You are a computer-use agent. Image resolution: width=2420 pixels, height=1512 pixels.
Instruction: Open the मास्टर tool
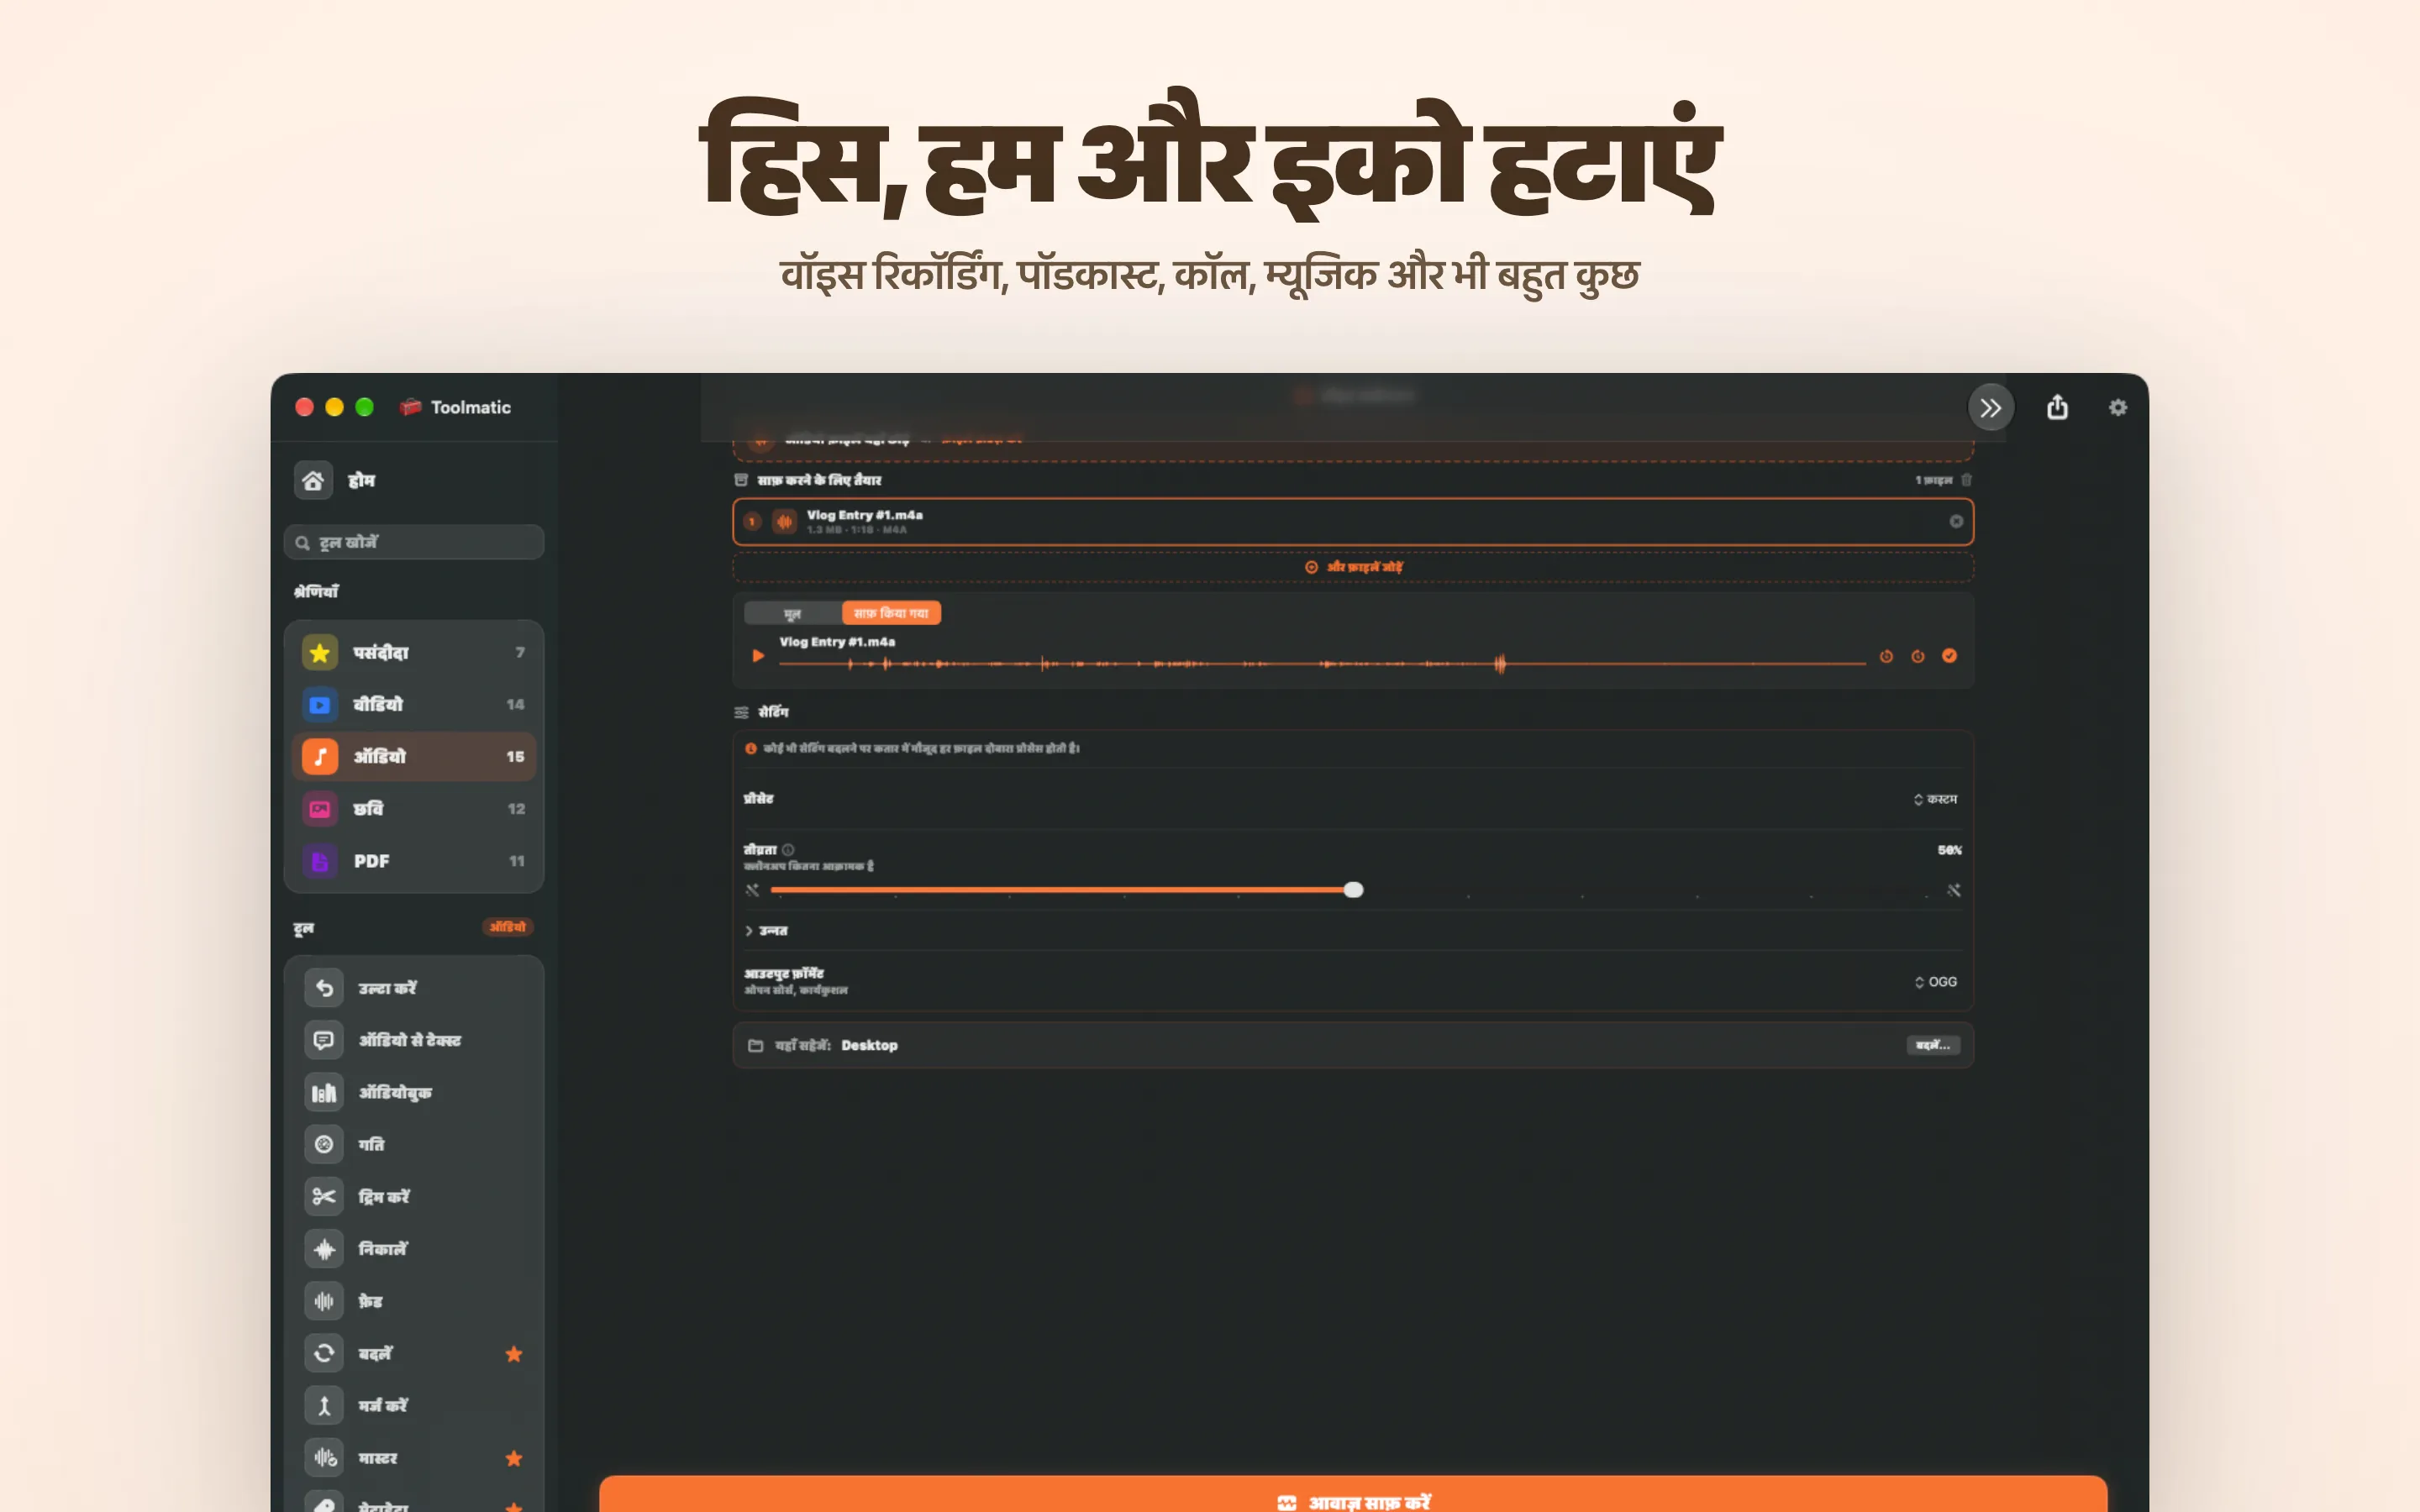tap(414, 1458)
